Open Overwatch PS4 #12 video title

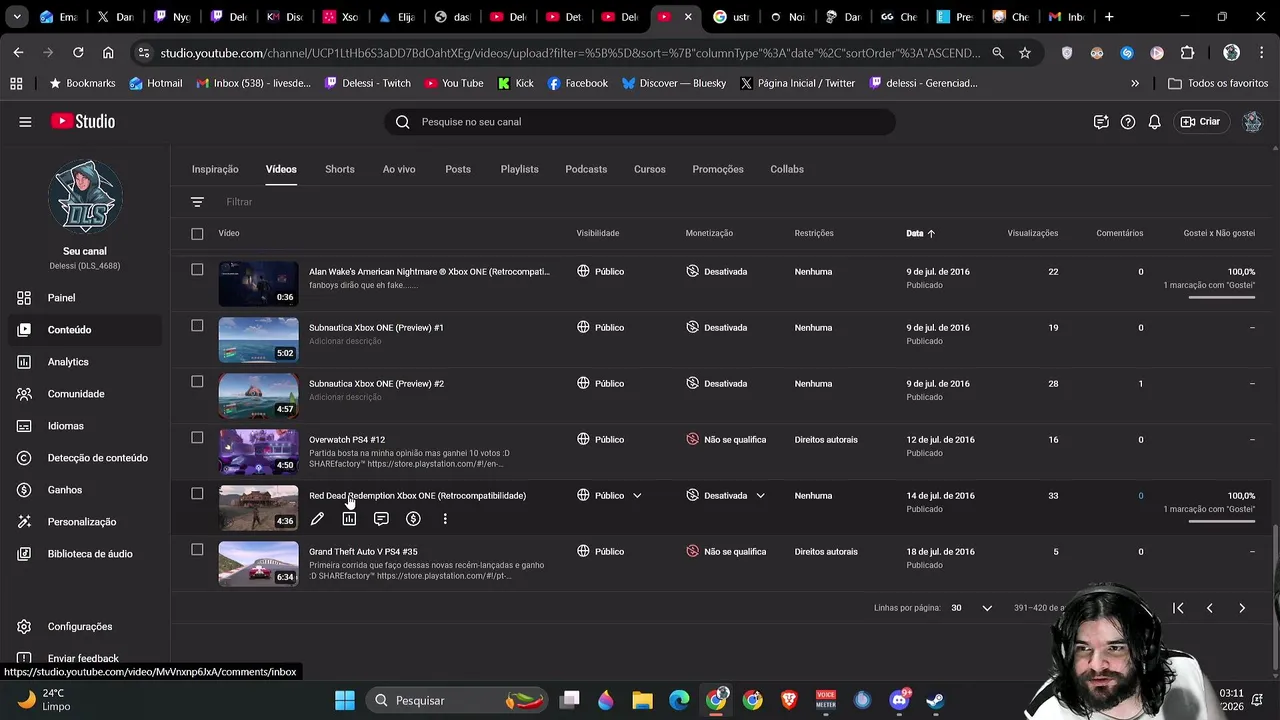pyautogui.click(x=347, y=440)
